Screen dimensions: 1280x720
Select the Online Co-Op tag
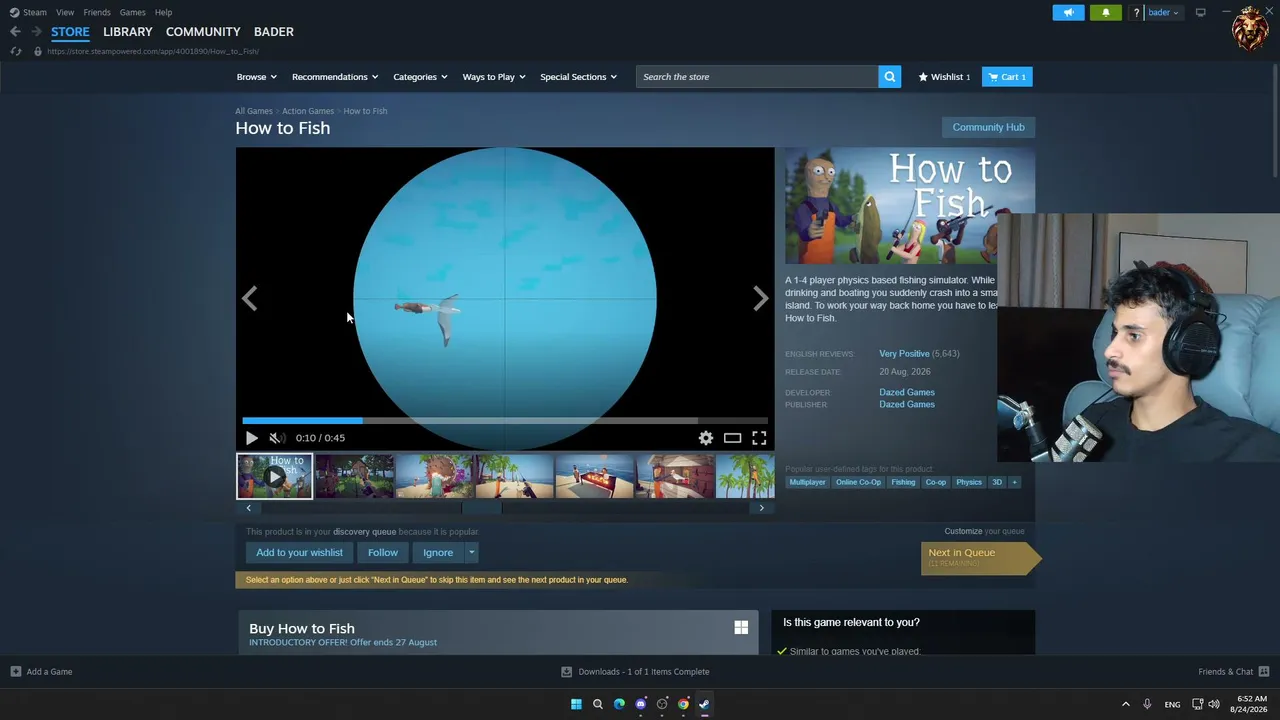[858, 482]
